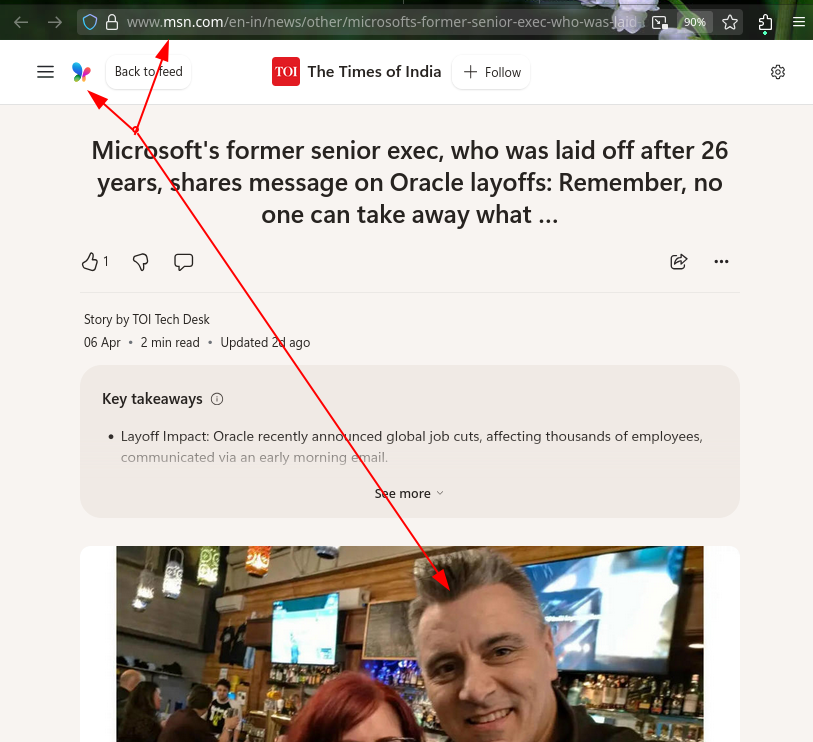Image resolution: width=813 pixels, height=742 pixels.
Task: Click the 90% zoom level control
Action: click(x=694, y=22)
